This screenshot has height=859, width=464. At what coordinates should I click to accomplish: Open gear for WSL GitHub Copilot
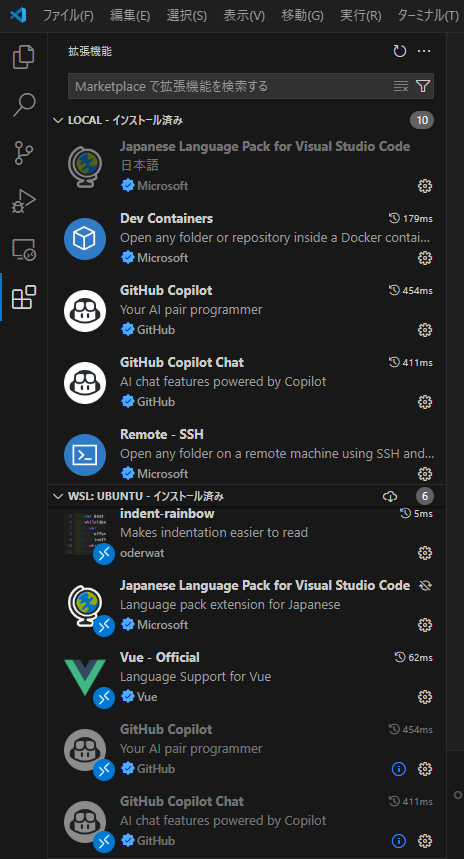(x=425, y=769)
